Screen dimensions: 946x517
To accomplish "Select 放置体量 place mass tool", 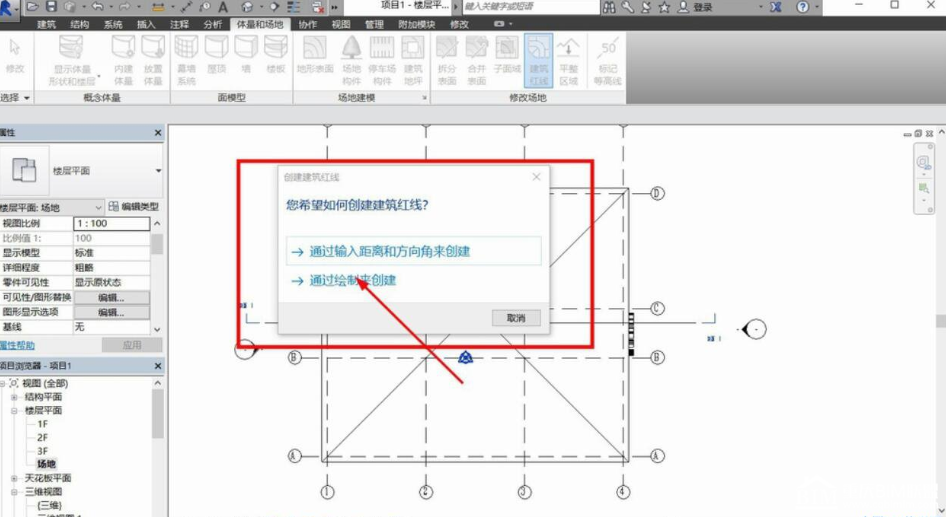I will click(x=153, y=60).
